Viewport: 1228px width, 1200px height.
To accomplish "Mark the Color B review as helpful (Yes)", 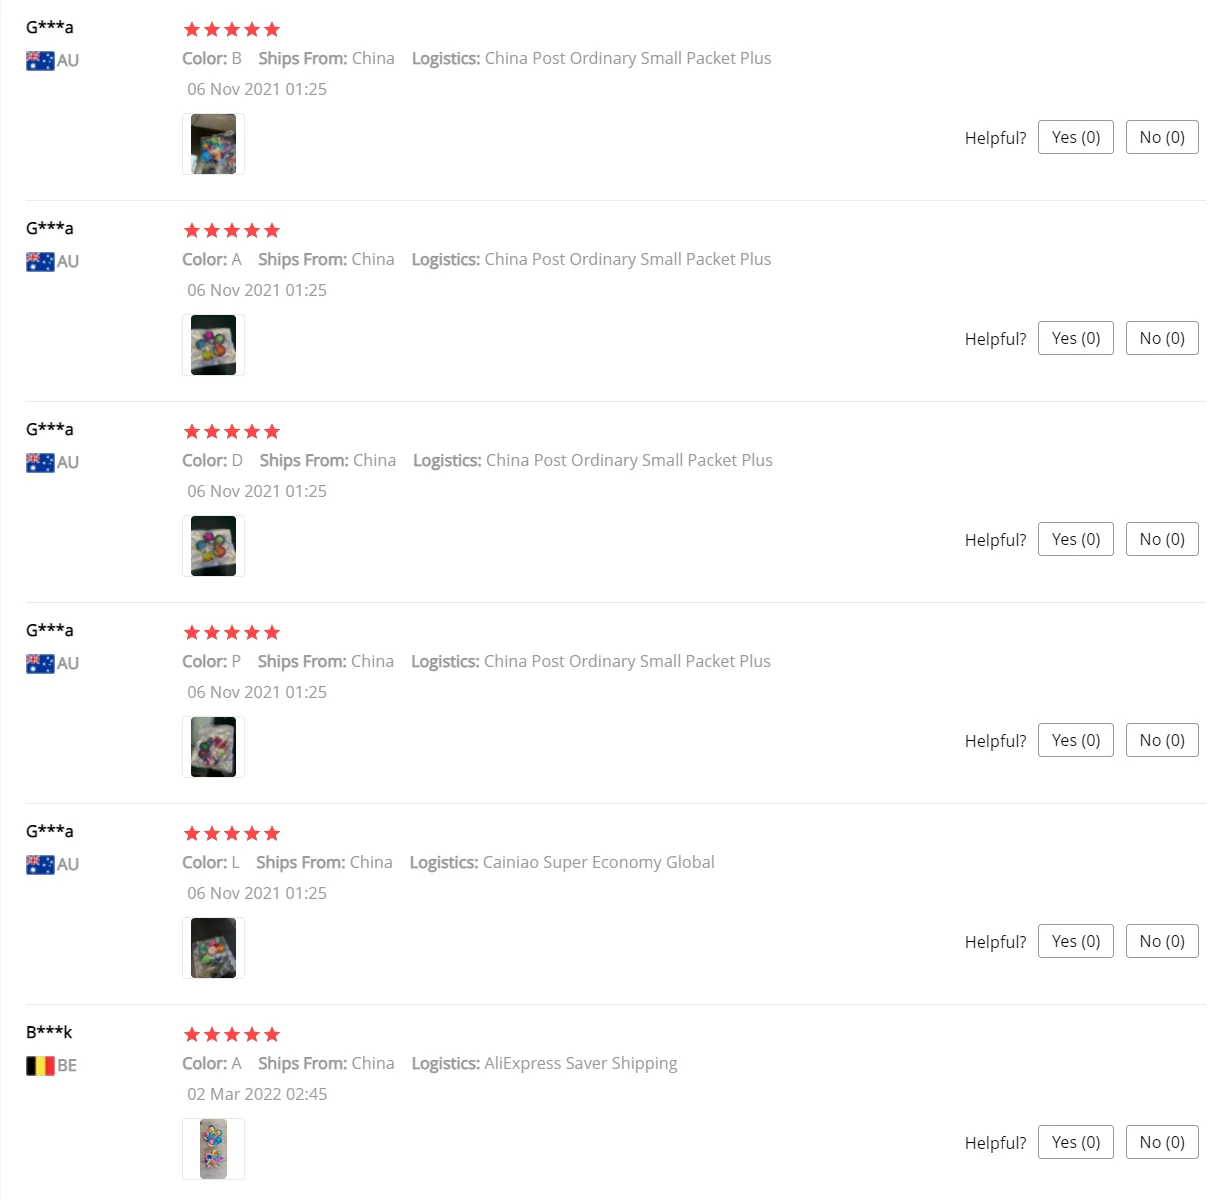I will pos(1075,138).
